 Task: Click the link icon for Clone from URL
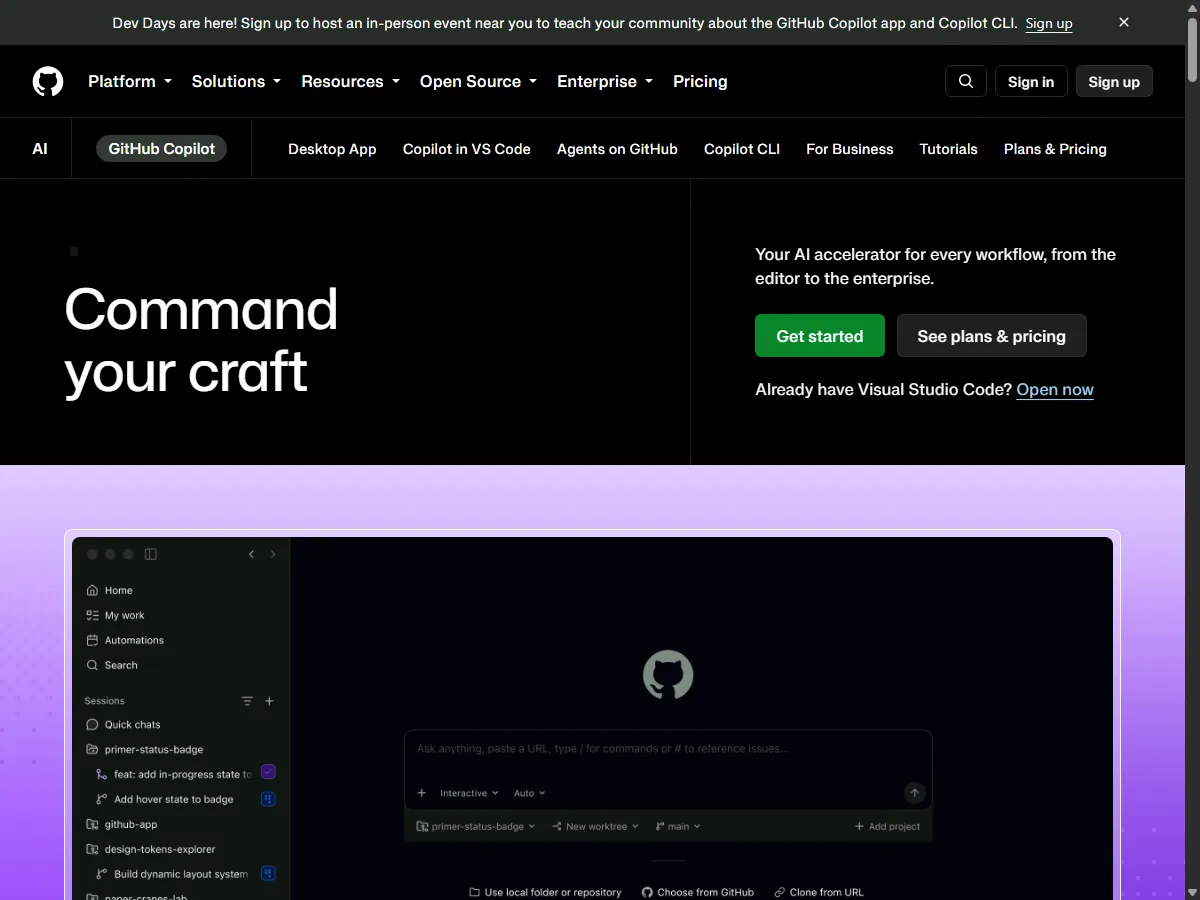click(779, 892)
